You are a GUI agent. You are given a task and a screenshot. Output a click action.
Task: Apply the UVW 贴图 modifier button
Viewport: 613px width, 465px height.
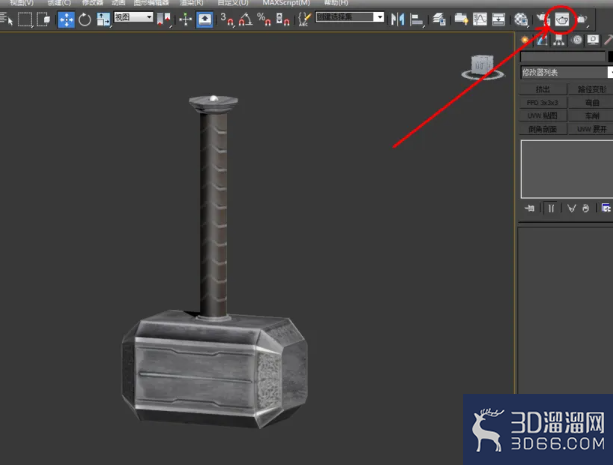(x=543, y=116)
